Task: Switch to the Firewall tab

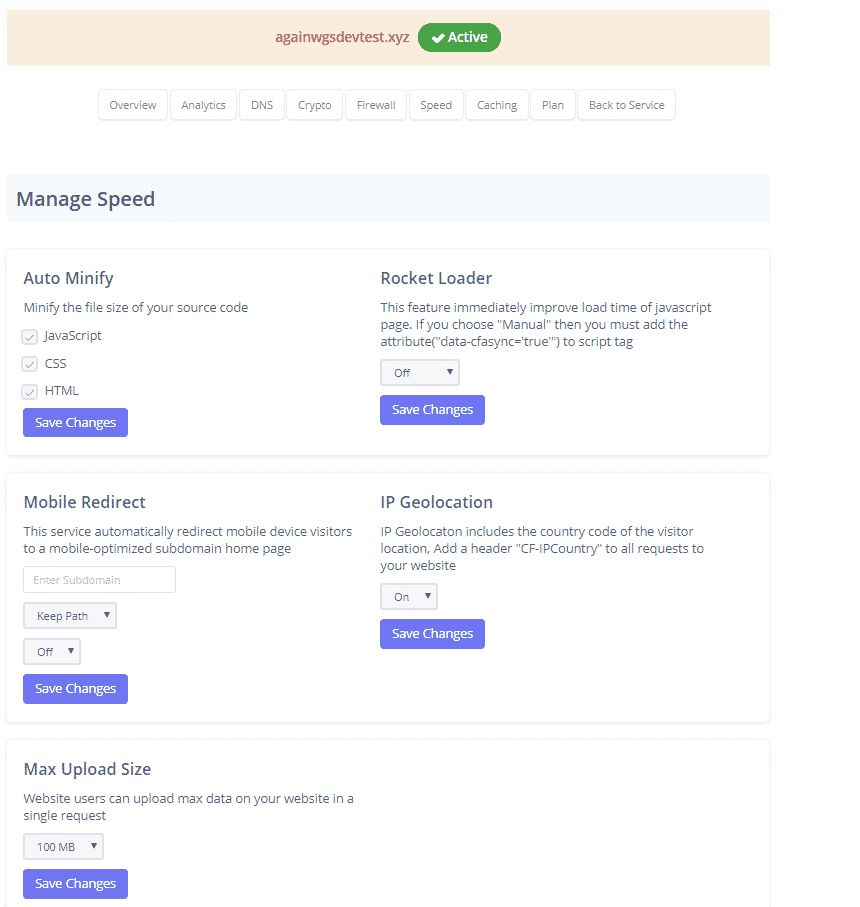Action: [x=376, y=105]
